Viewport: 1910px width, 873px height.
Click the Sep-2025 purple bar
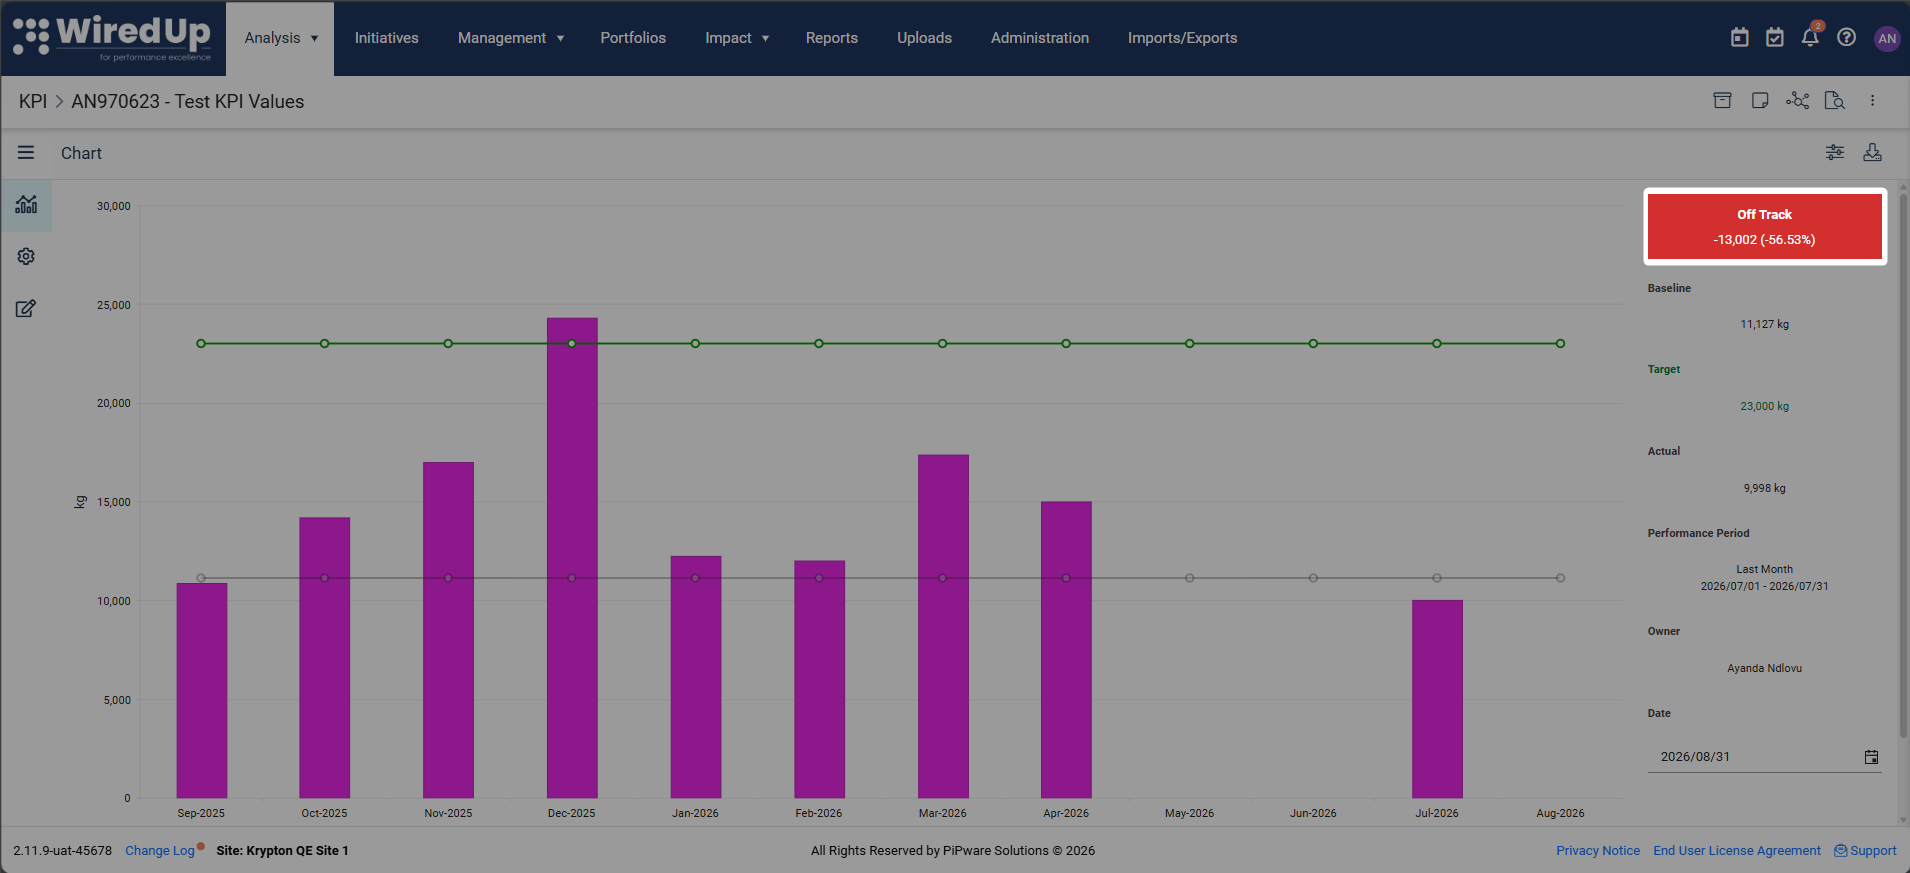(202, 691)
